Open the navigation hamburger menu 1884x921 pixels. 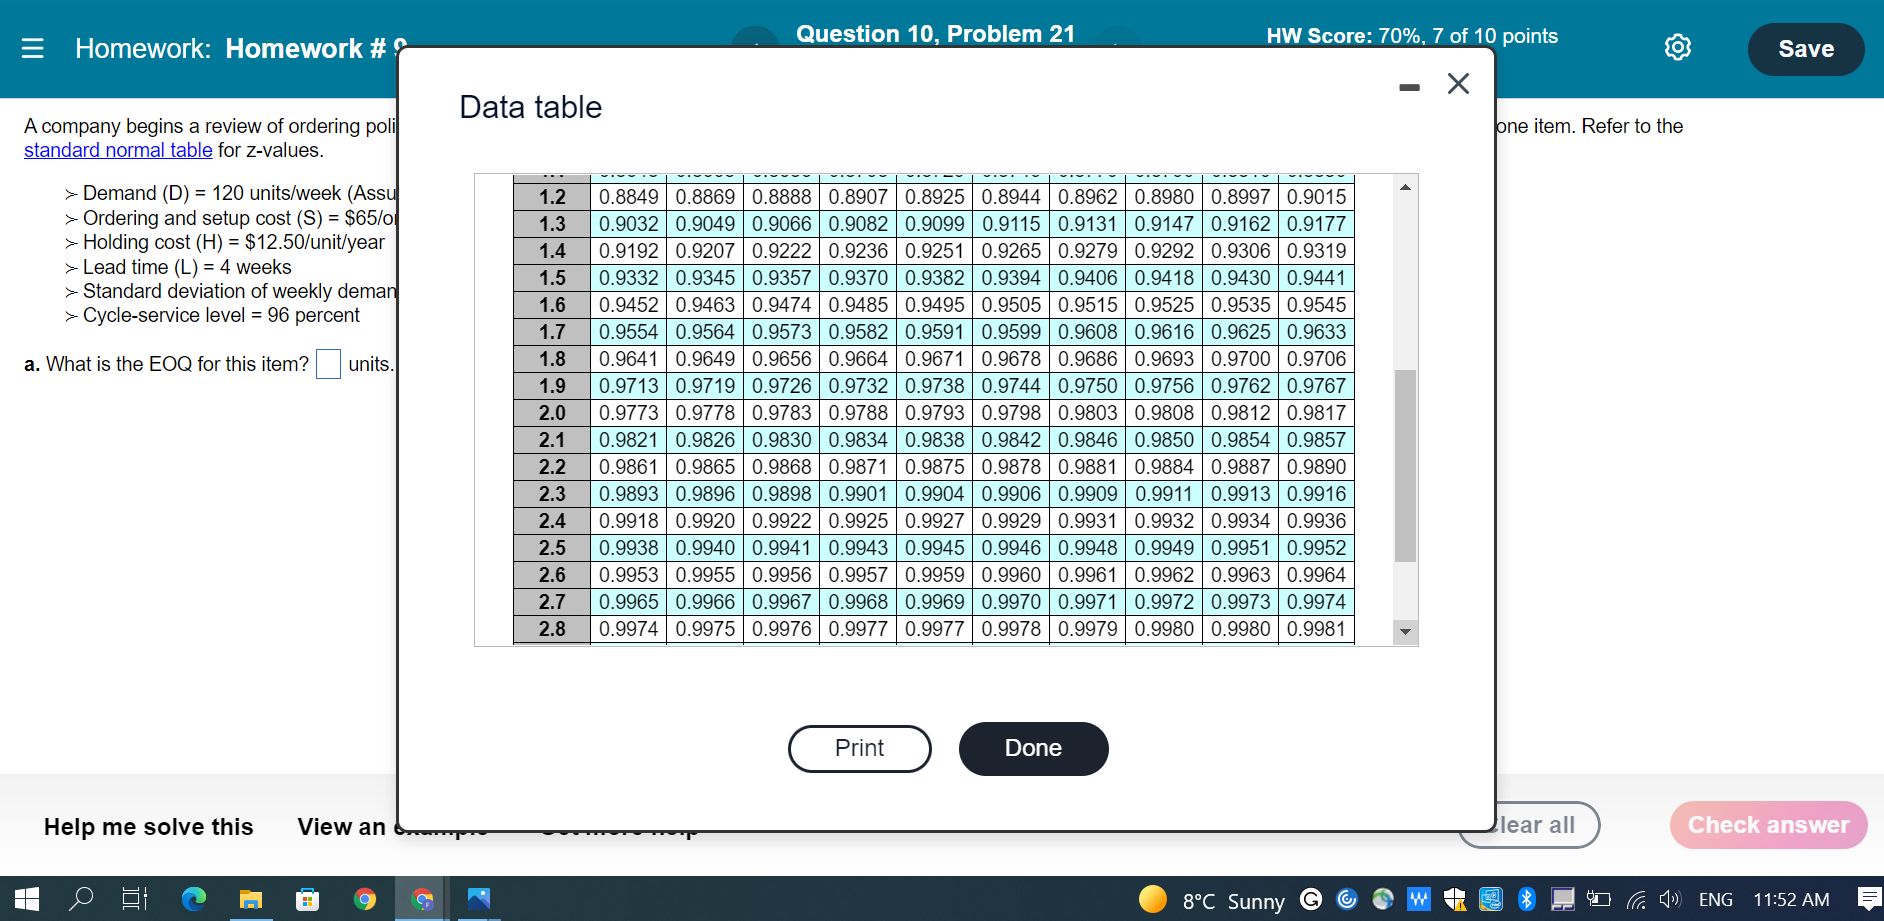[x=34, y=47]
